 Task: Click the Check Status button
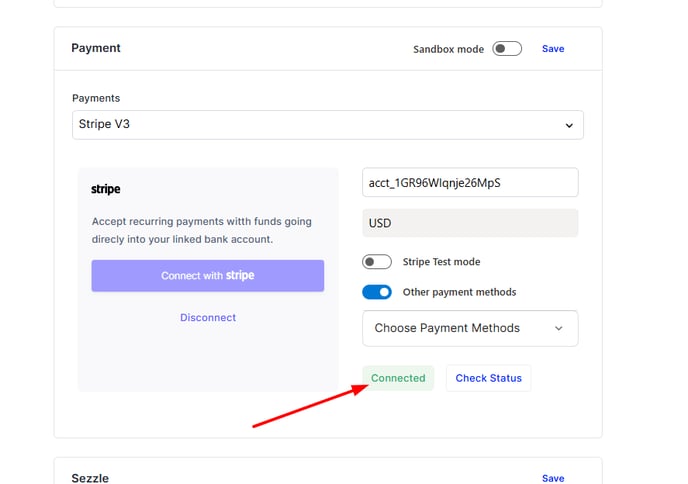click(x=488, y=378)
